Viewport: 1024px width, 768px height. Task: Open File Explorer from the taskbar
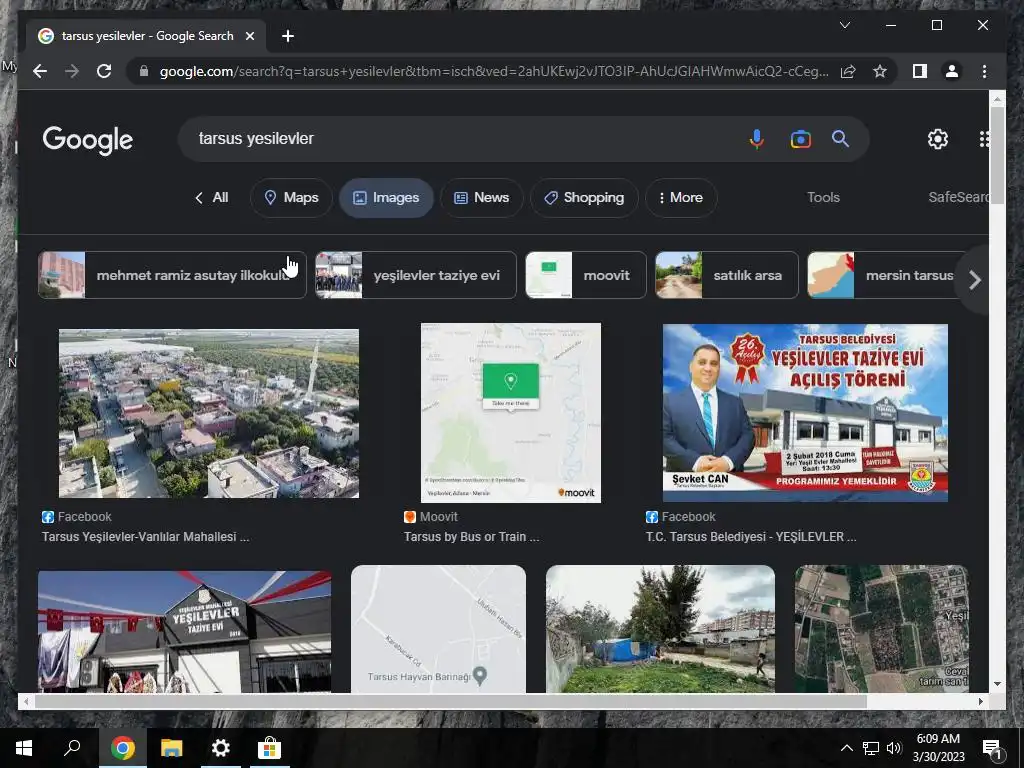pyautogui.click(x=172, y=748)
